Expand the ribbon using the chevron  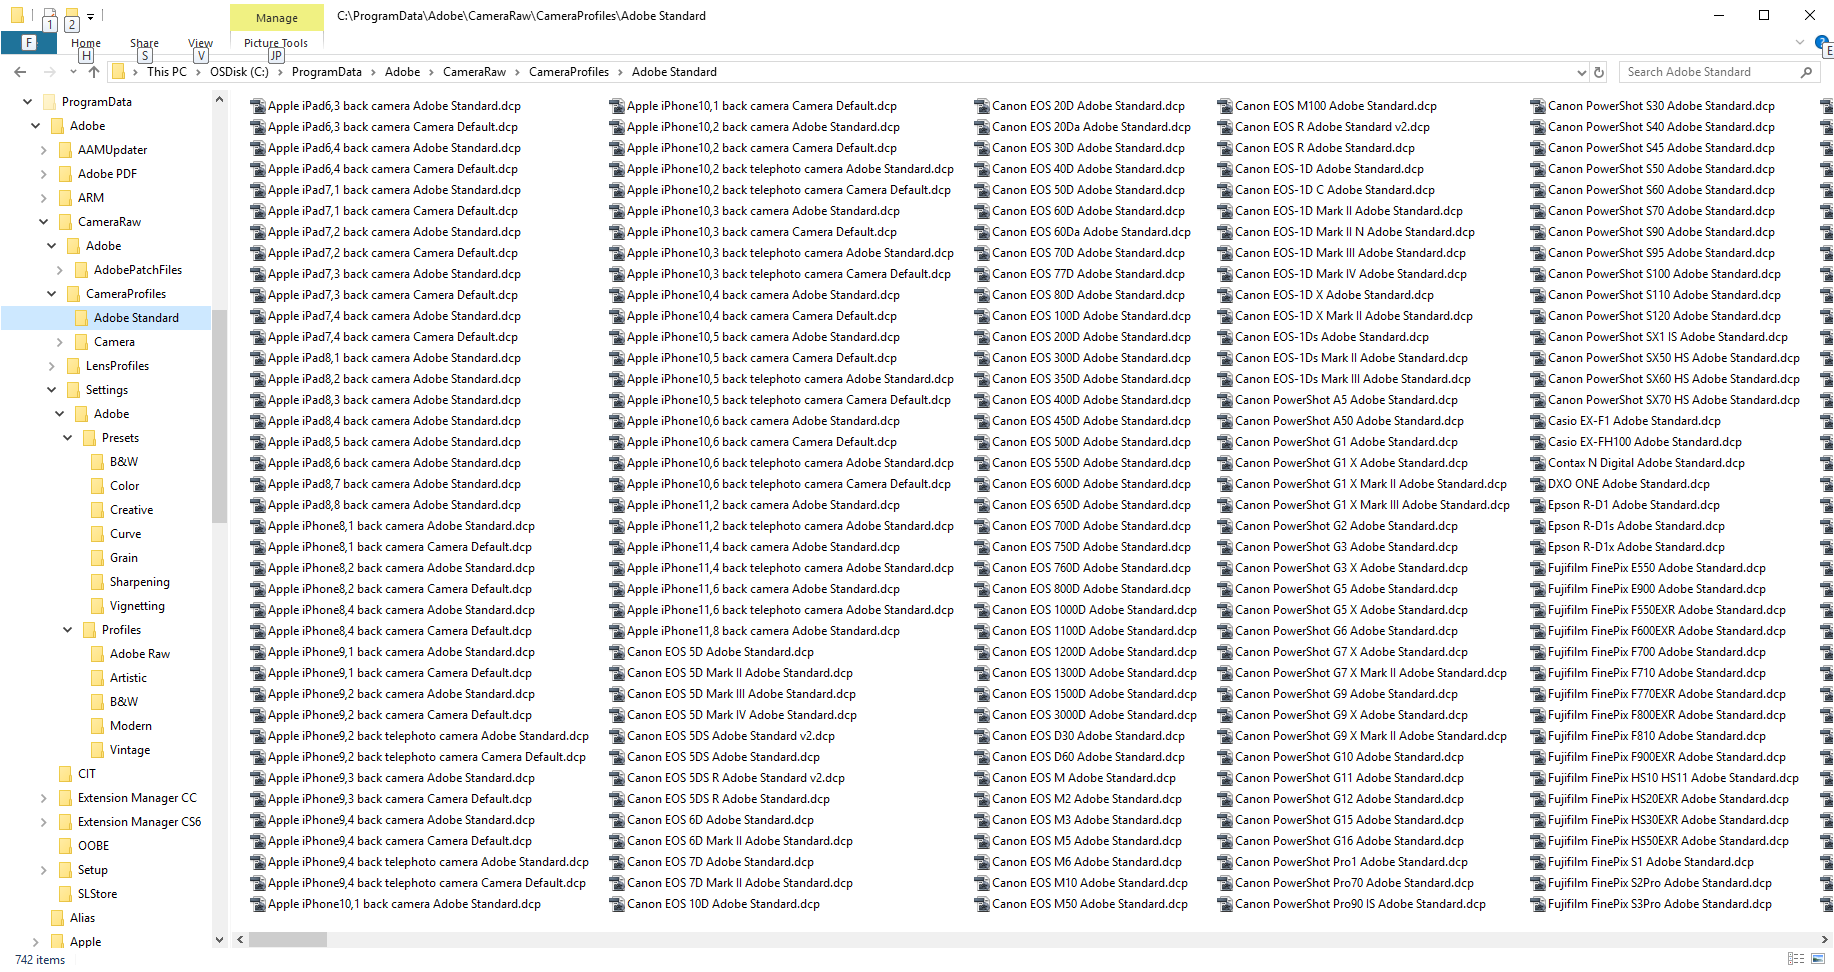[x=1800, y=43]
